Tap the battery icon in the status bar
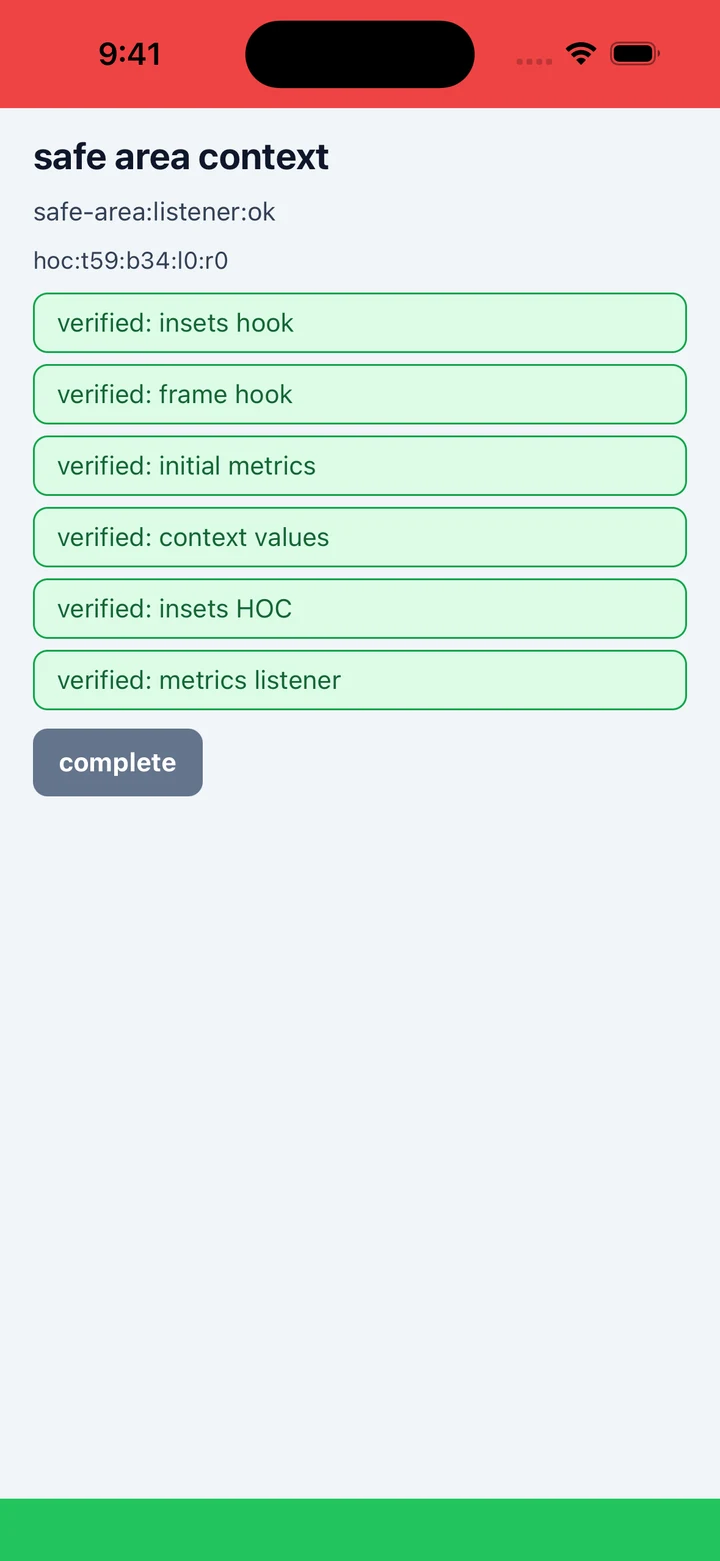Screen dimensions: 720x1561 635,53
